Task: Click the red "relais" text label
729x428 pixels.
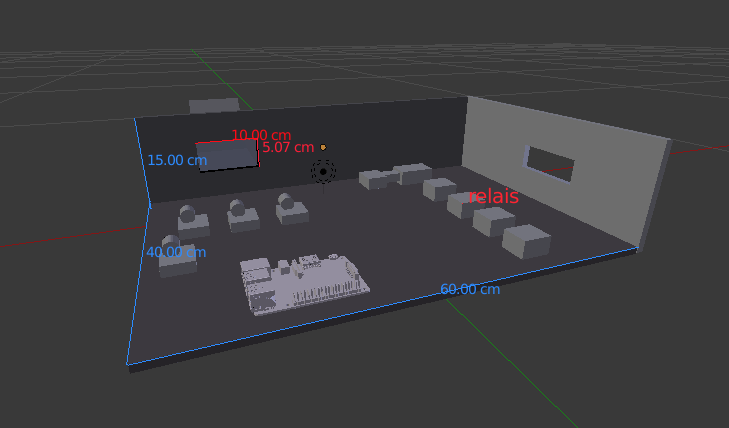Action: [x=494, y=196]
